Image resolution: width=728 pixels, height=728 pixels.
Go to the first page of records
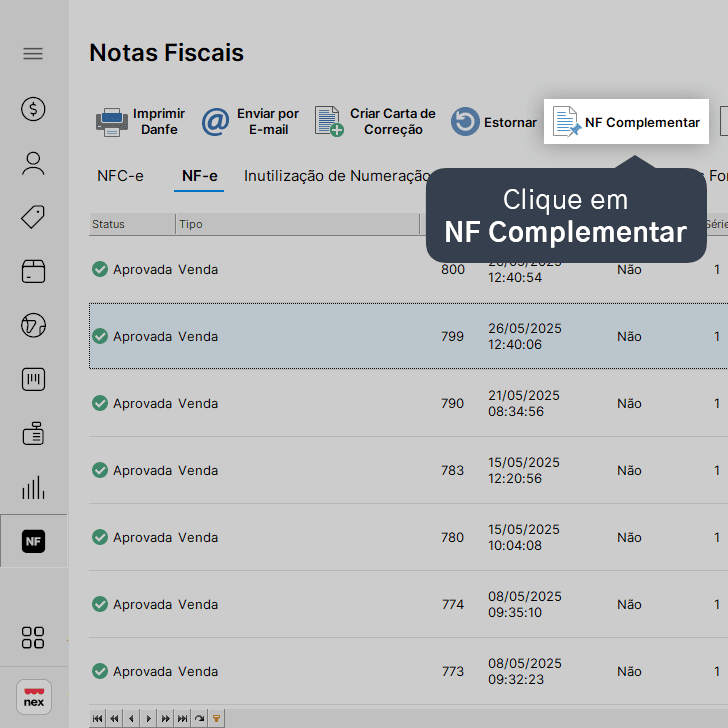[98, 719]
